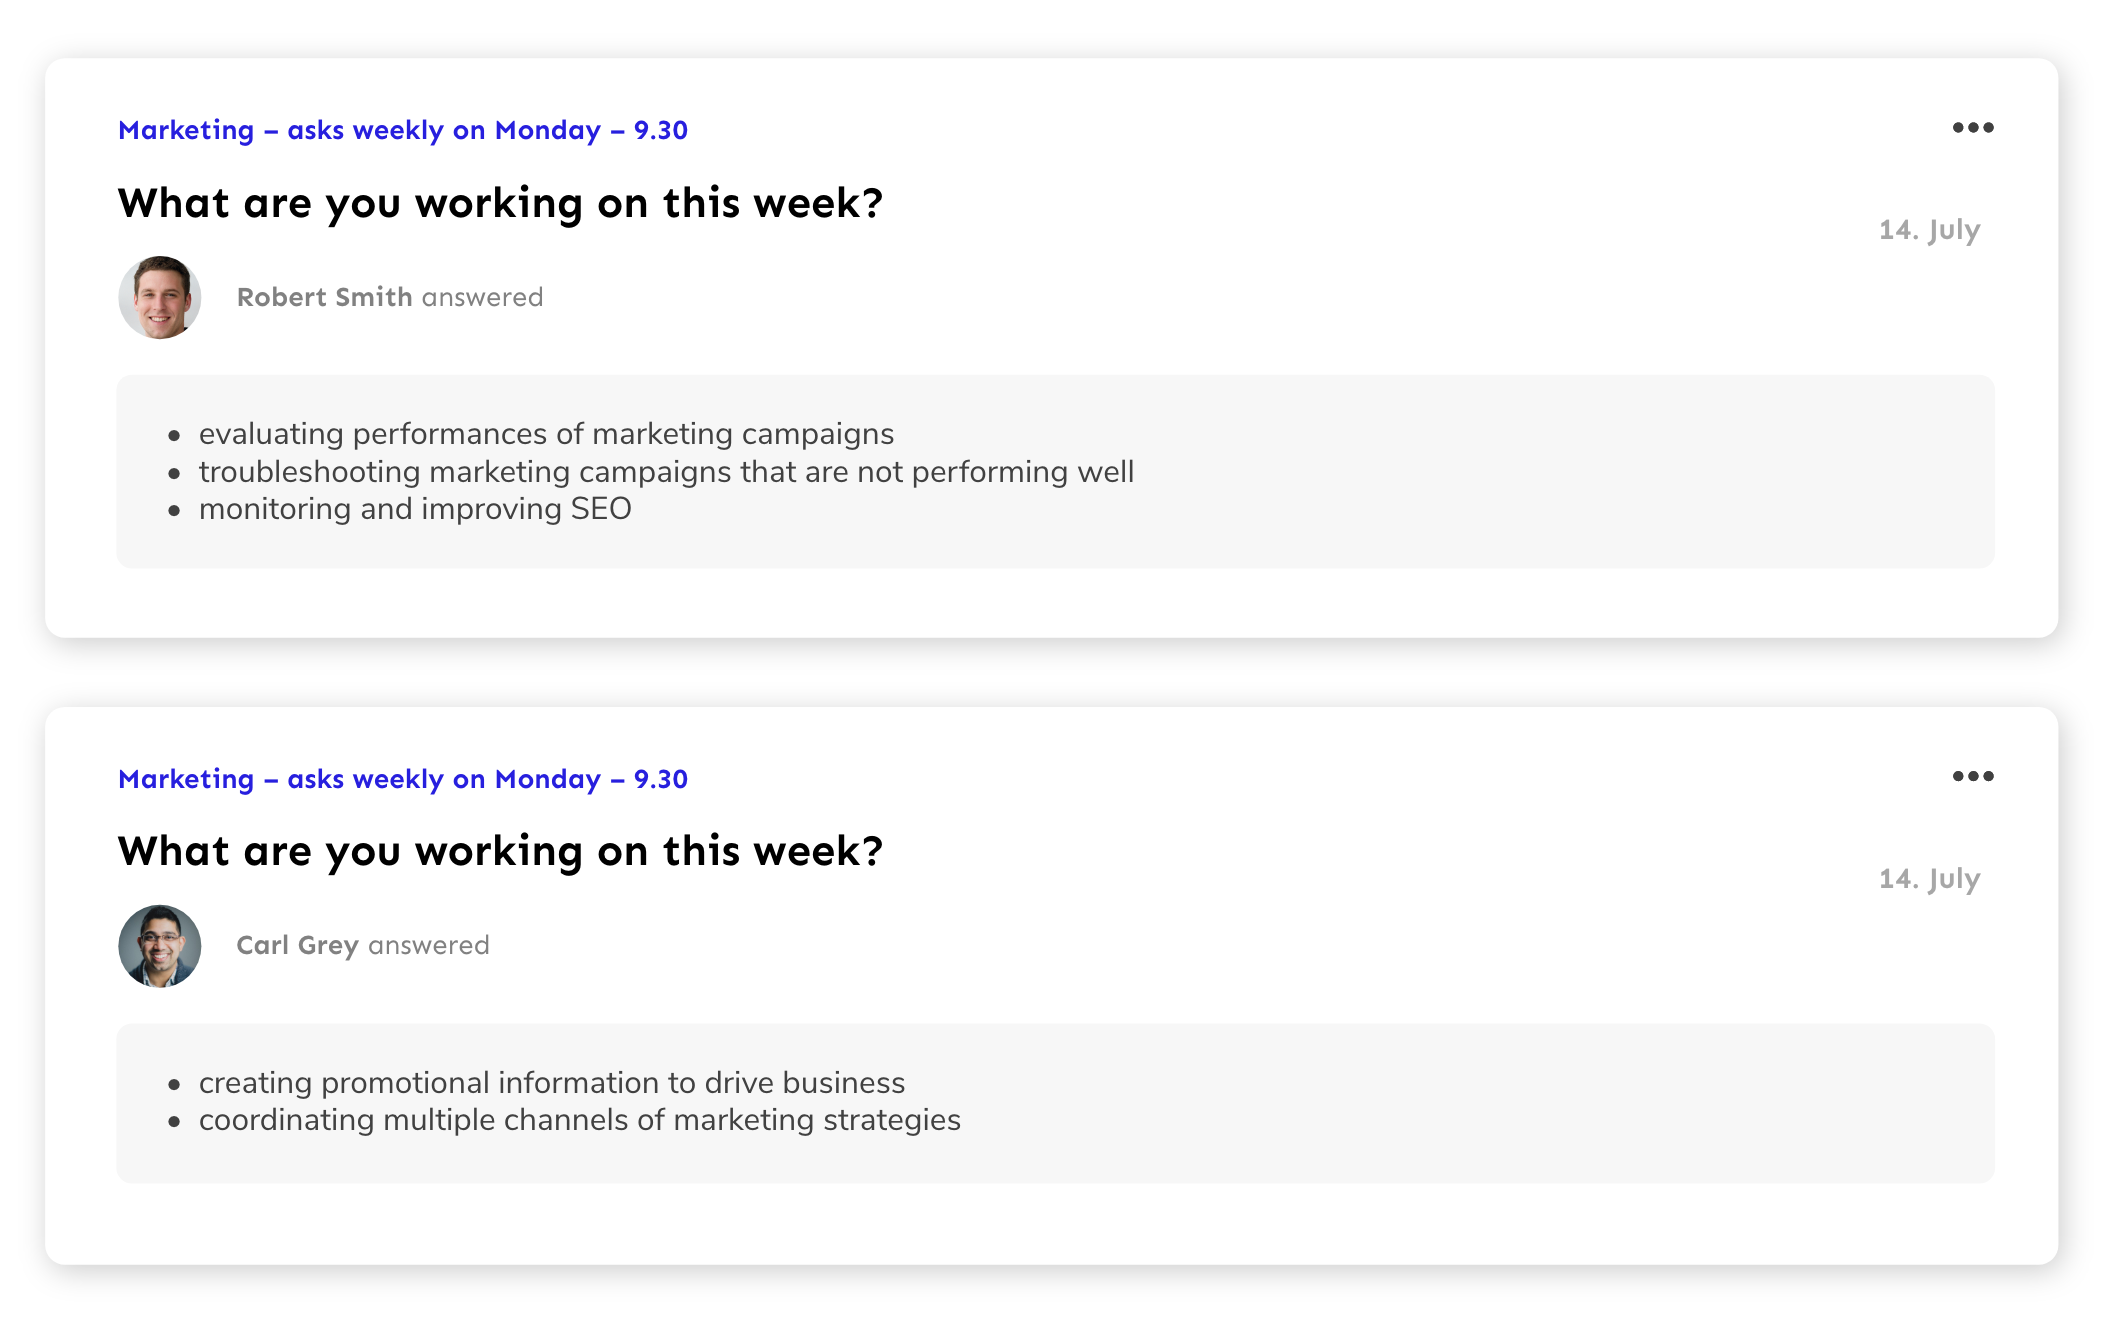2110x1326 pixels.
Task: Select the question title on Carl Grey's card
Action: (x=500, y=851)
